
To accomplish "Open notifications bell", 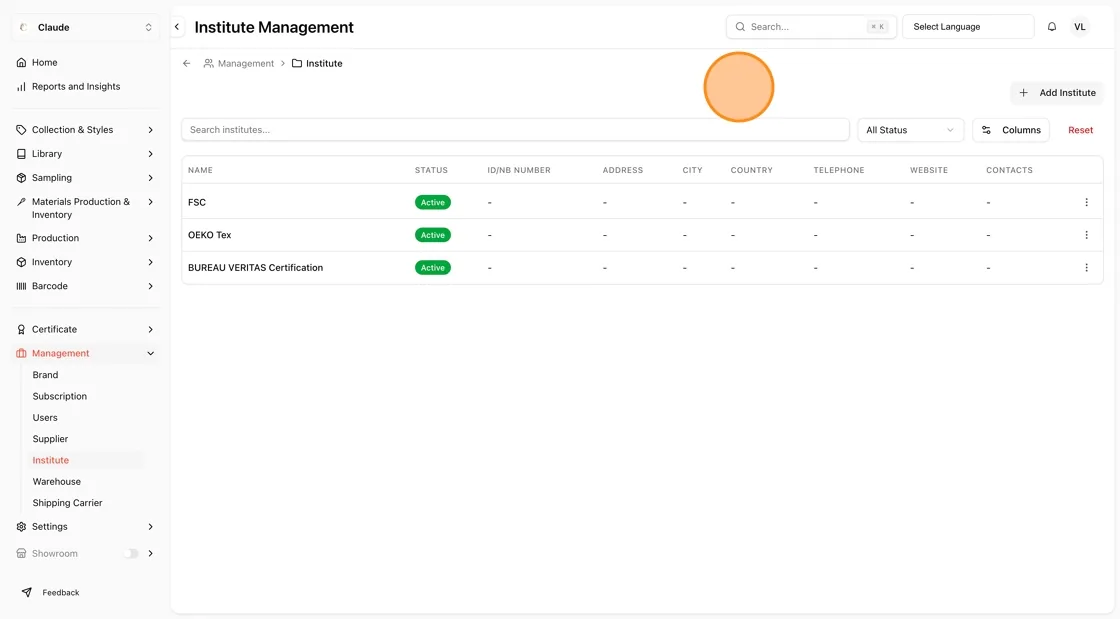I will pyautogui.click(x=1051, y=27).
